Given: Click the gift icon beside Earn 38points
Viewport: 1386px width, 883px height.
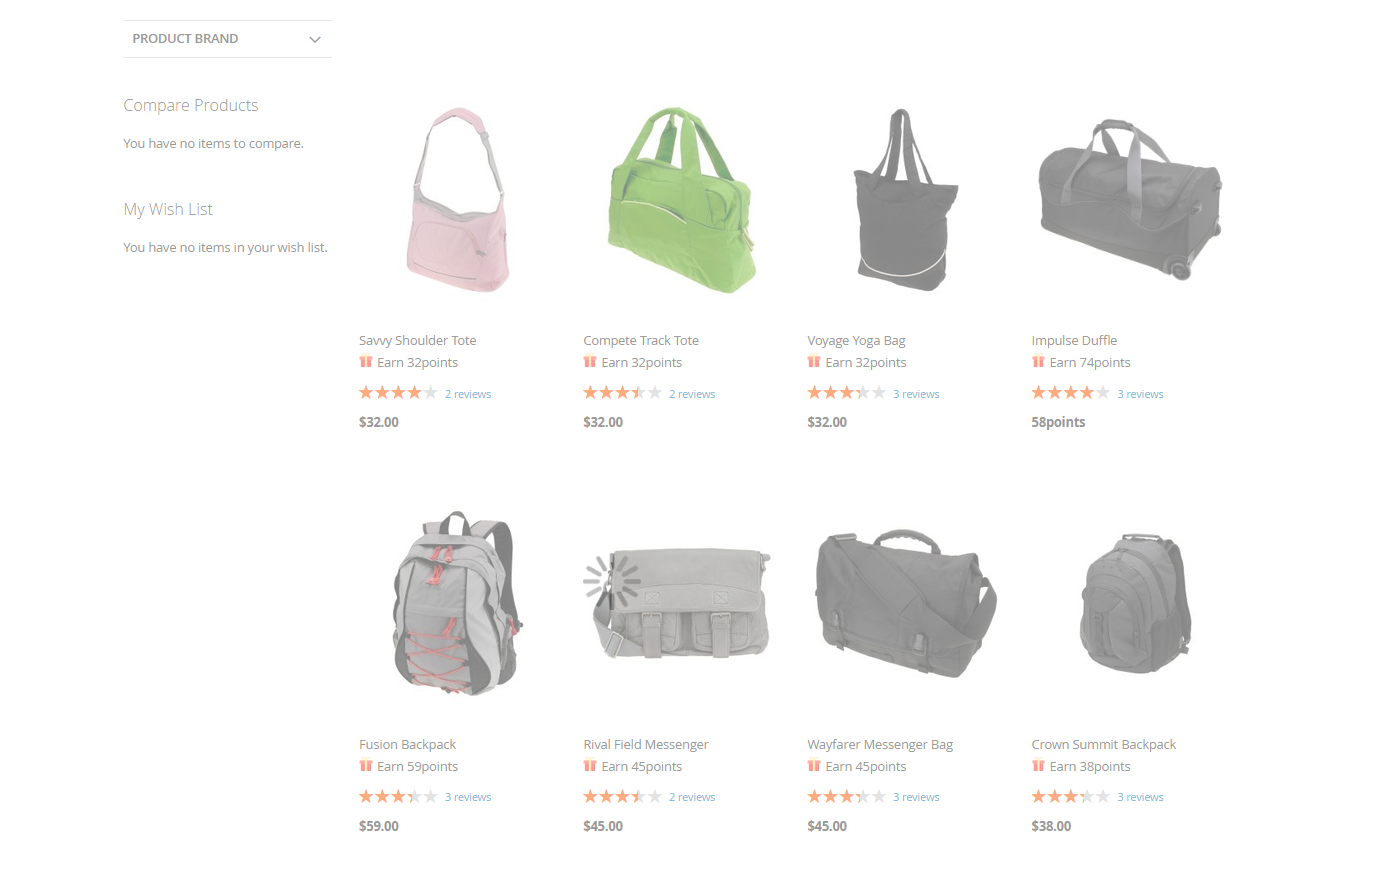Looking at the screenshot, I should click(1038, 766).
